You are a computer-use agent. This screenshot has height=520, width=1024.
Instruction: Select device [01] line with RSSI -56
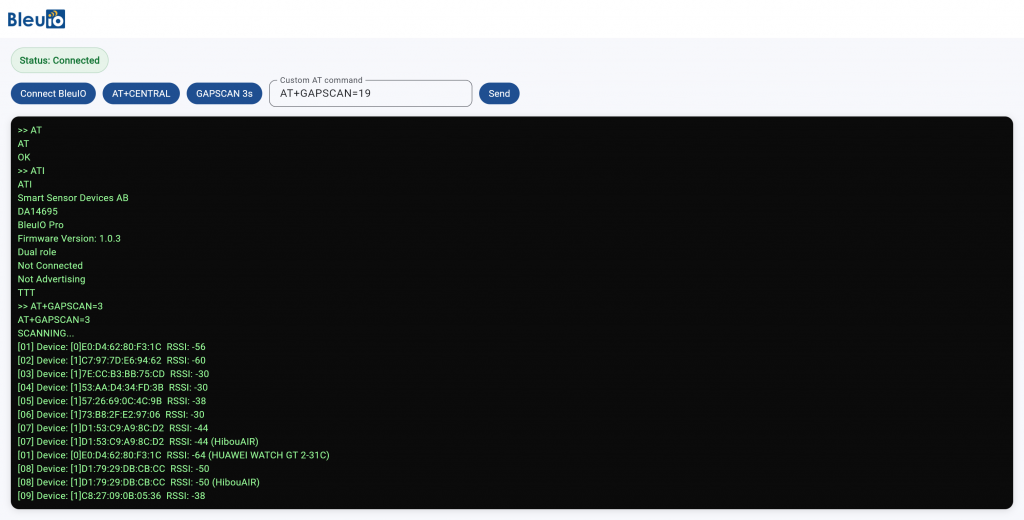coord(112,347)
